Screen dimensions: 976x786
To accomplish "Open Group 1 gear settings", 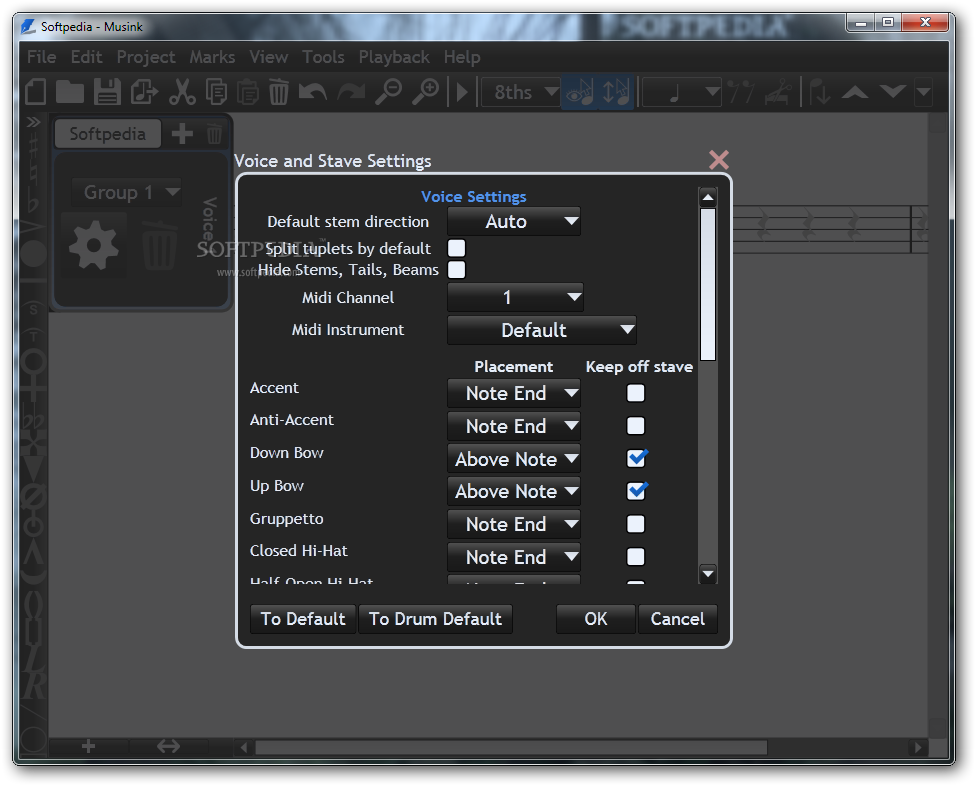I will point(93,245).
